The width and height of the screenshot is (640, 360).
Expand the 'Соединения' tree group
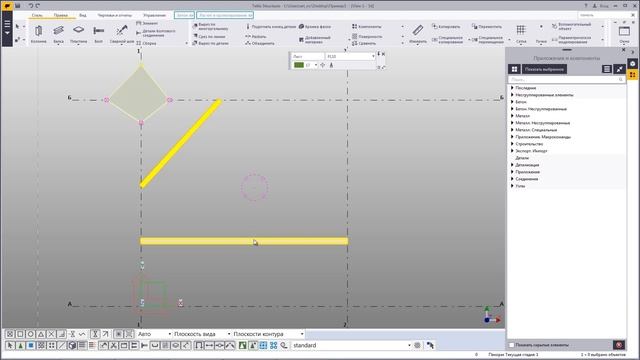pos(512,179)
